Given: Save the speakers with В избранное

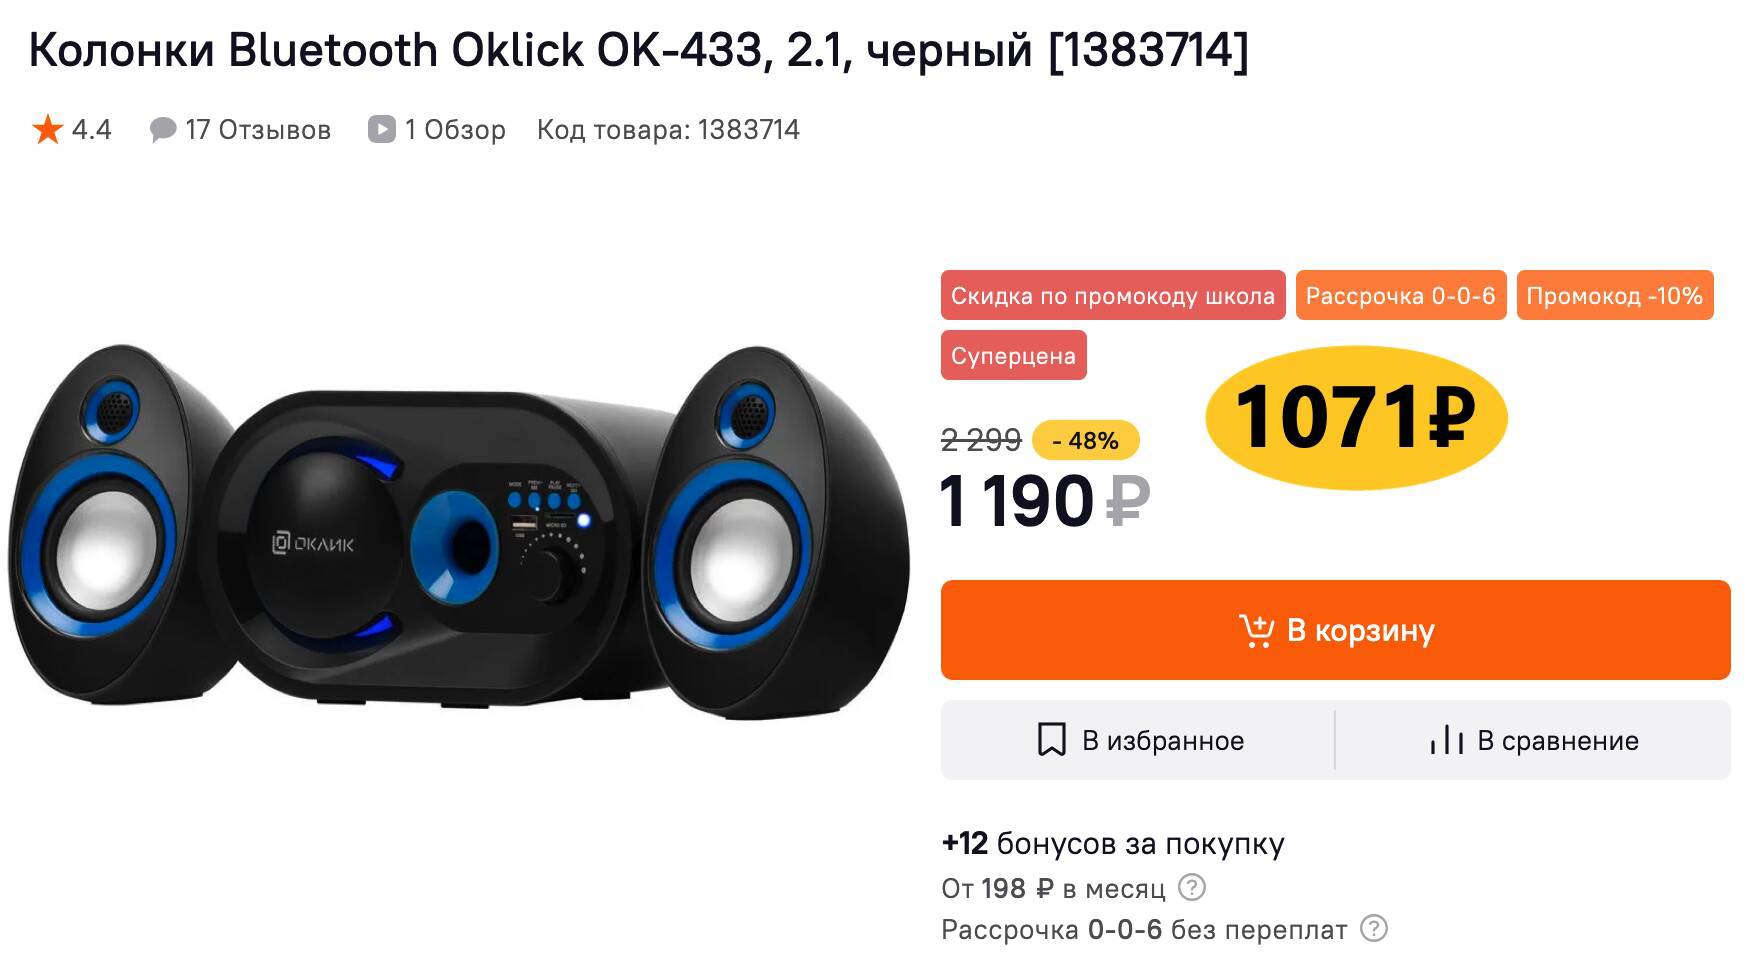Looking at the screenshot, I should (x=1138, y=740).
